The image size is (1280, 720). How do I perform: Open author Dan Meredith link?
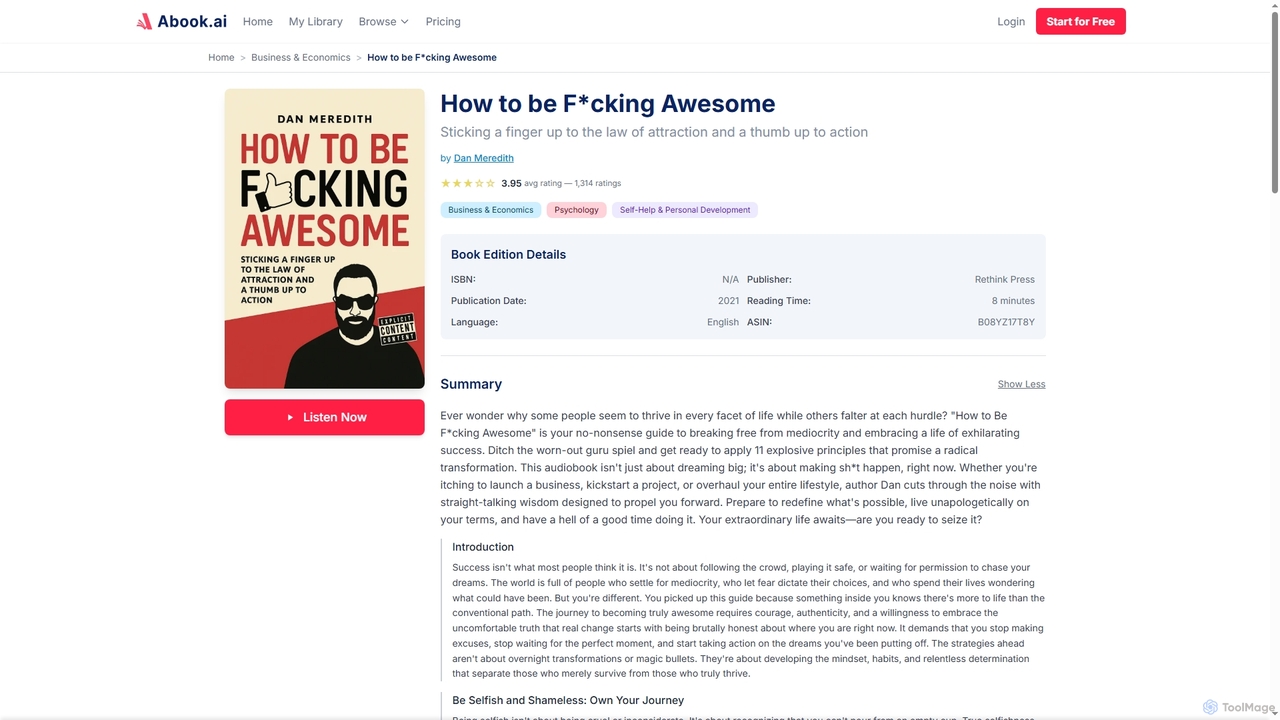click(x=484, y=158)
